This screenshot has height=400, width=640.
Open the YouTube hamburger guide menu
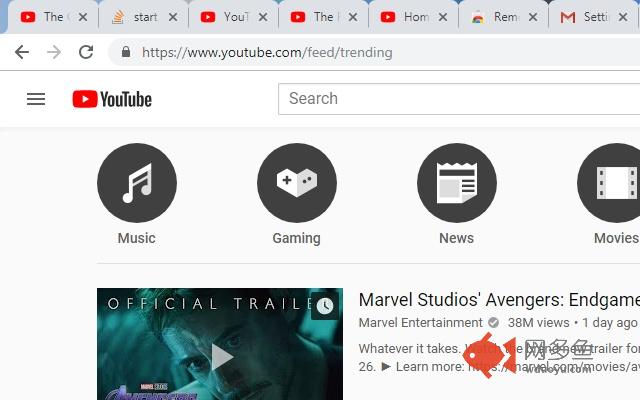click(36, 99)
